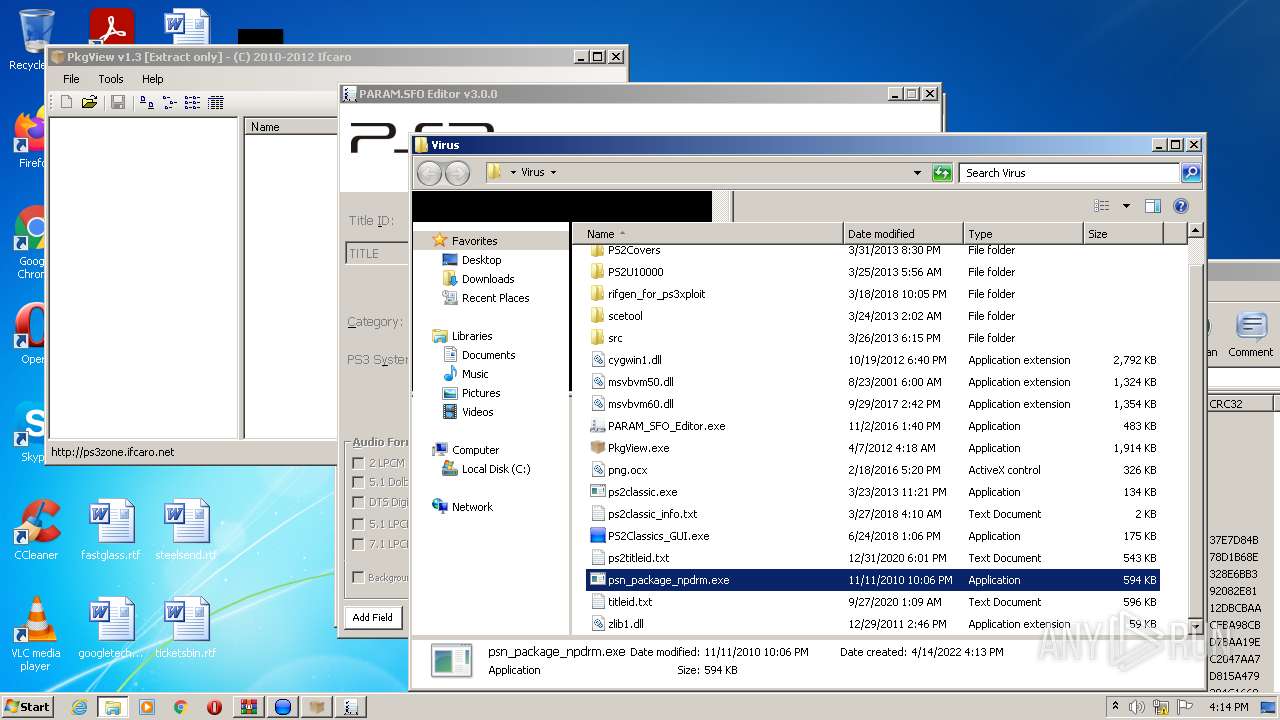This screenshot has height=720, width=1280.
Task: Open the Tools menu in PkgView
Action: tap(111, 79)
